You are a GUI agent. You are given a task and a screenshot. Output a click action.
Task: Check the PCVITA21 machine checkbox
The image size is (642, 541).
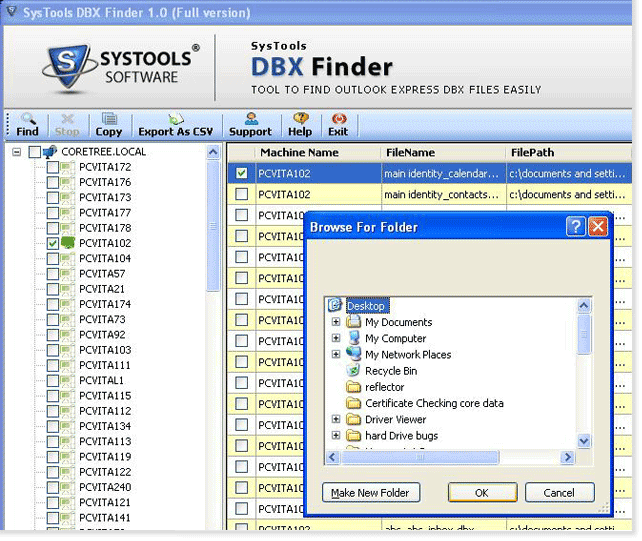tap(52, 289)
